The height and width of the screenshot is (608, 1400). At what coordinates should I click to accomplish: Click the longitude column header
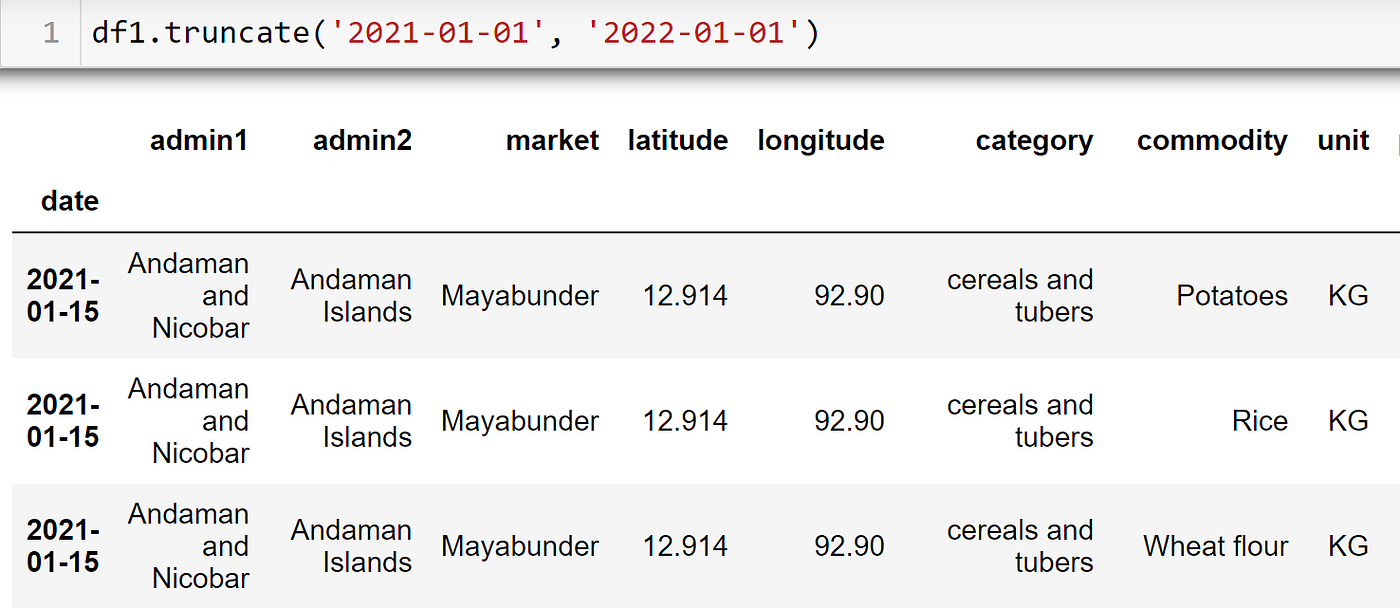tap(820, 141)
